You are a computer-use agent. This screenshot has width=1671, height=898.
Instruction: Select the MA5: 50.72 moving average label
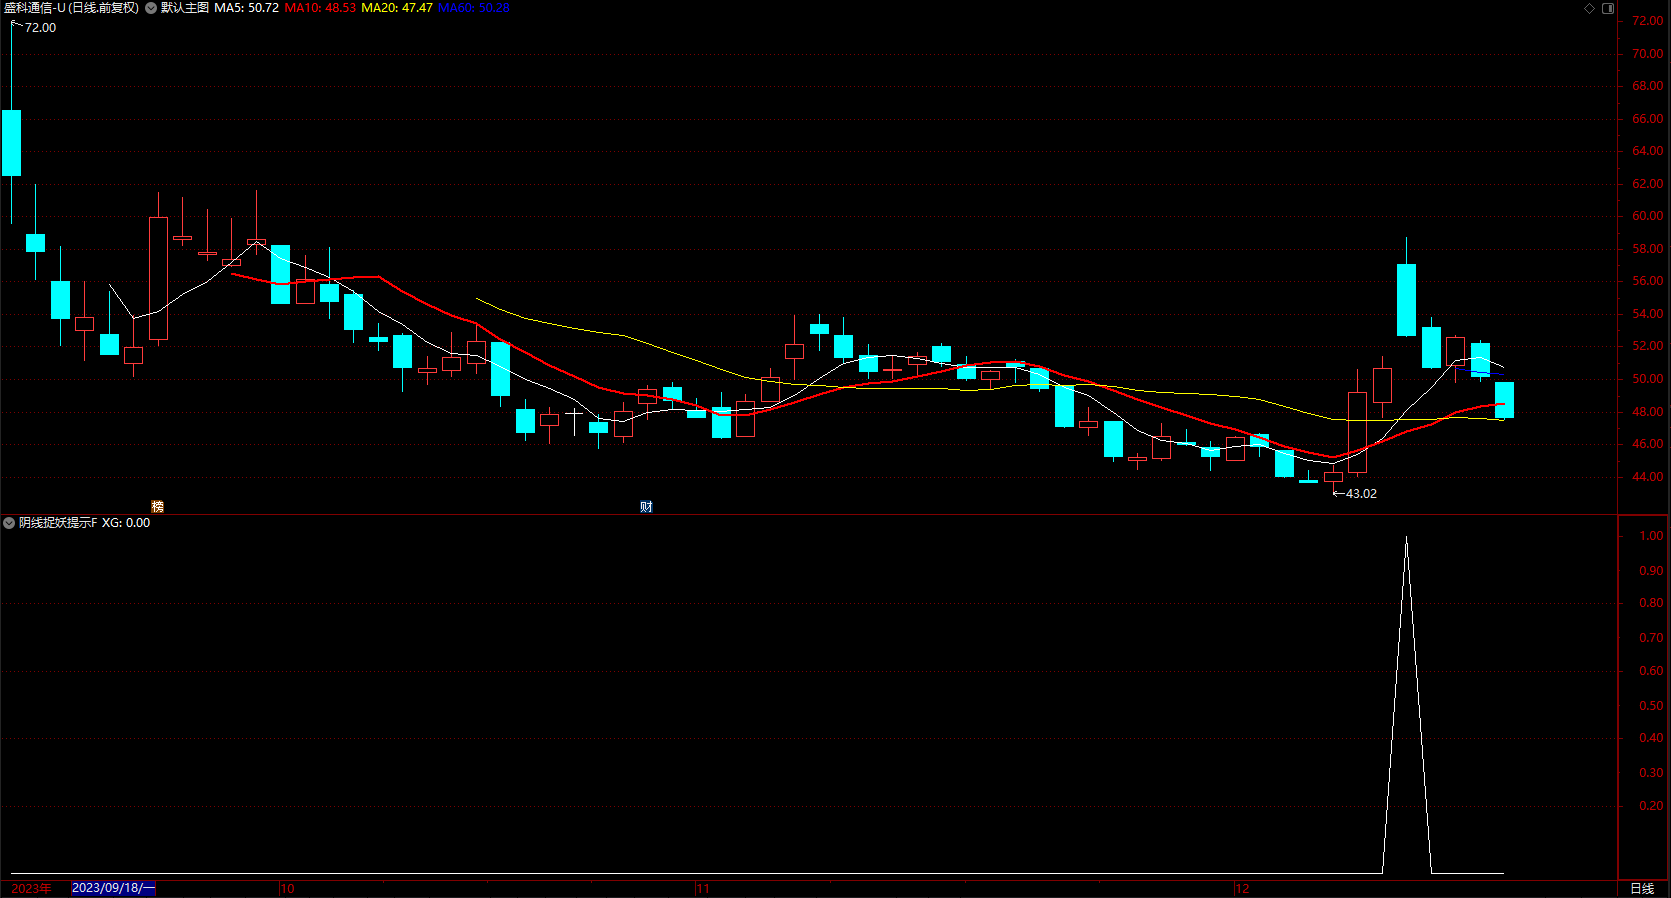(246, 8)
